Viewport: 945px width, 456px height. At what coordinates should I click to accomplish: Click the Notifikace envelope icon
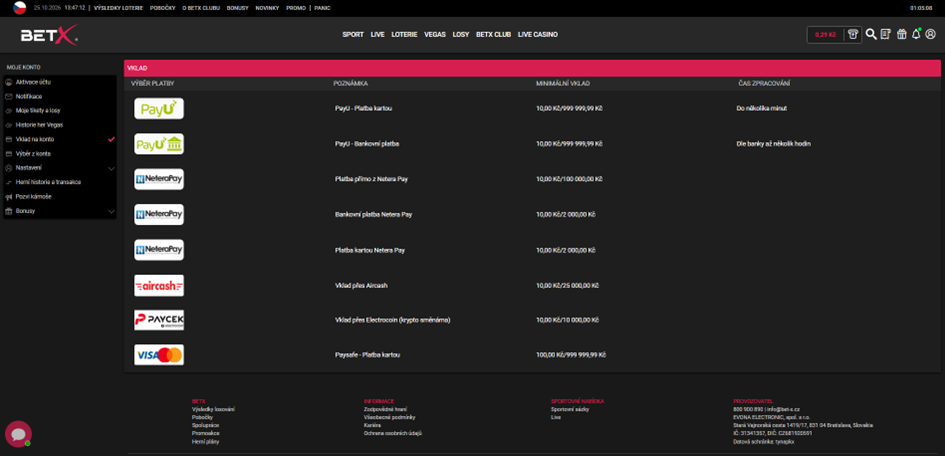click(x=8, y=96)
